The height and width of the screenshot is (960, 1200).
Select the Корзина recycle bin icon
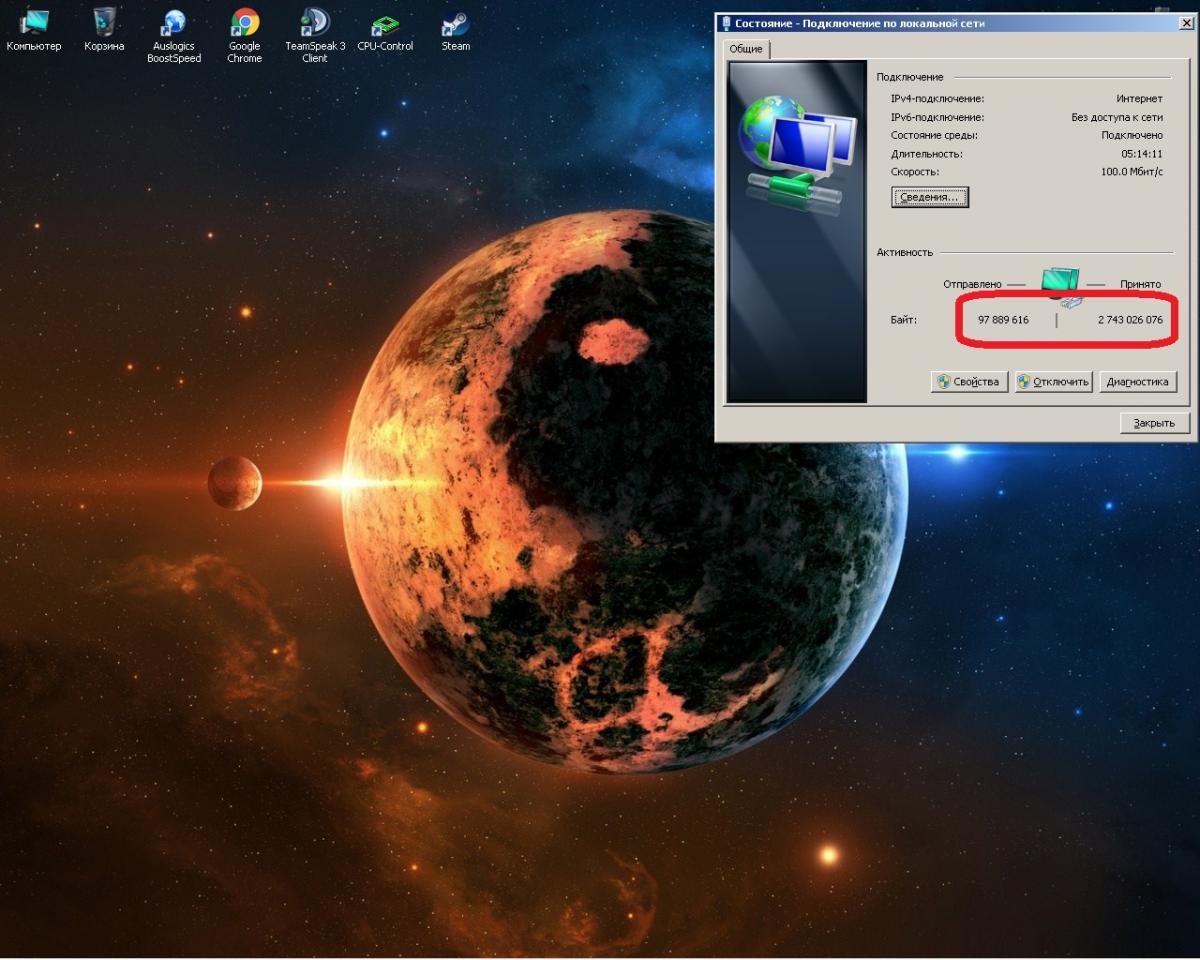(x=104, y=23)
